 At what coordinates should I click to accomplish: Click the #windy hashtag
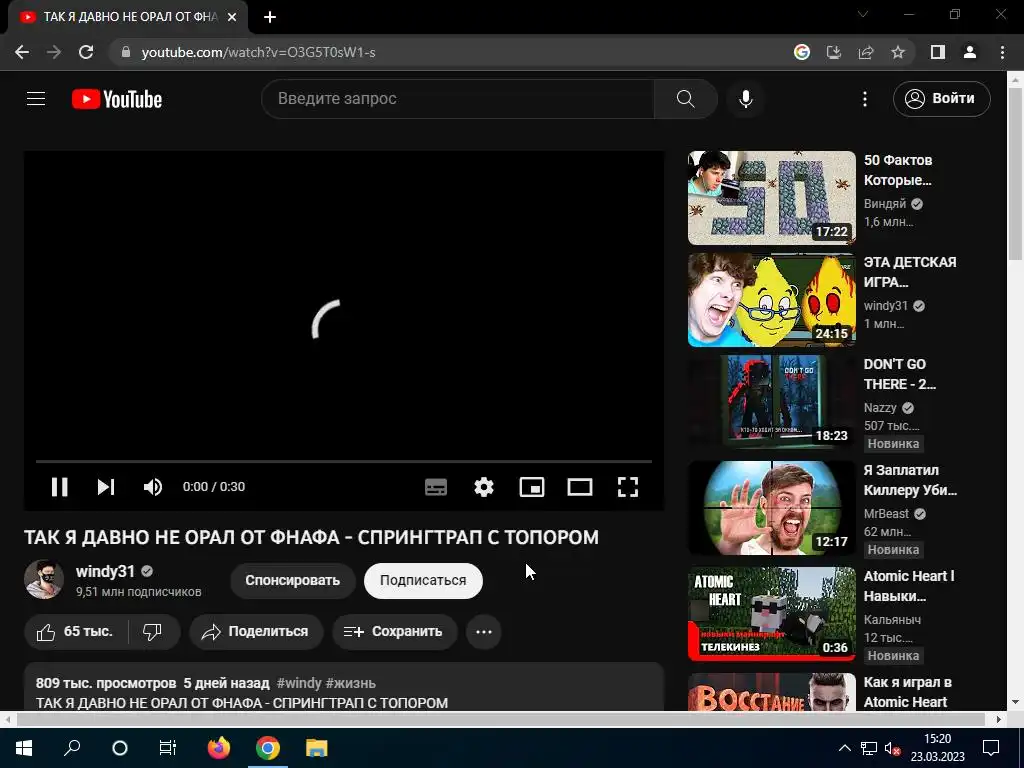click(298, 683)
